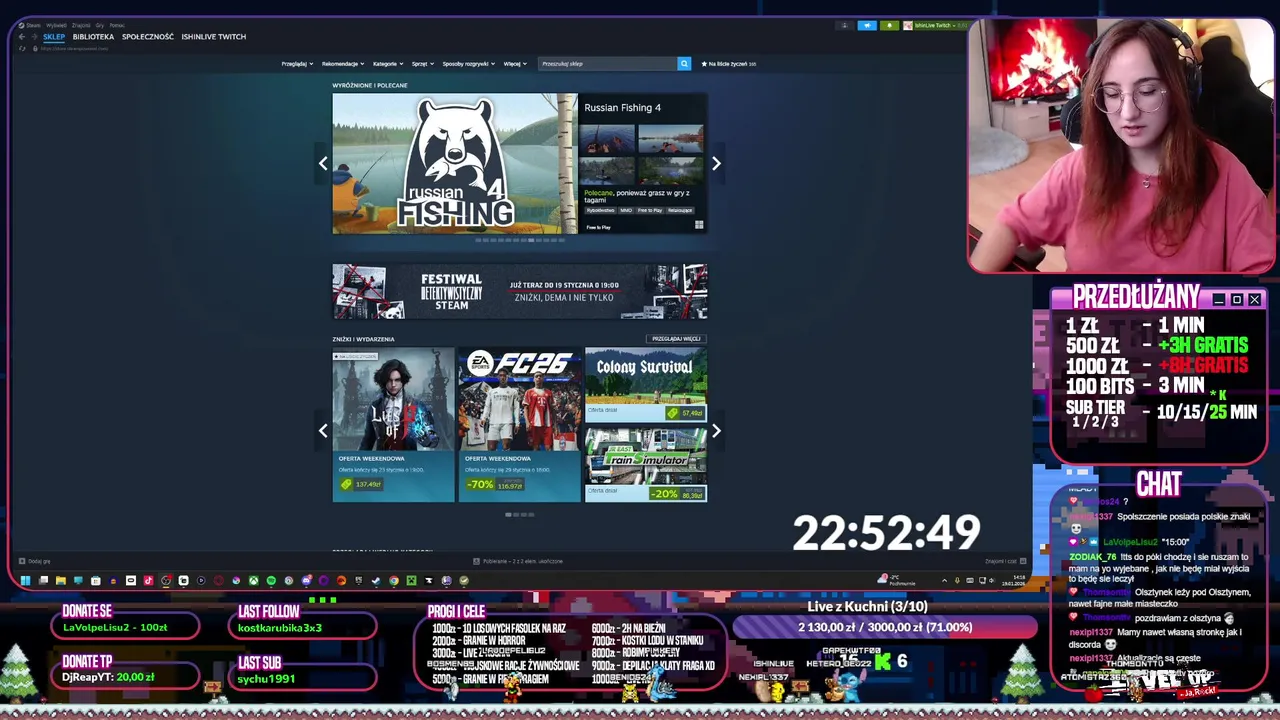Open the Wyświetl menu

pos(56,25)
